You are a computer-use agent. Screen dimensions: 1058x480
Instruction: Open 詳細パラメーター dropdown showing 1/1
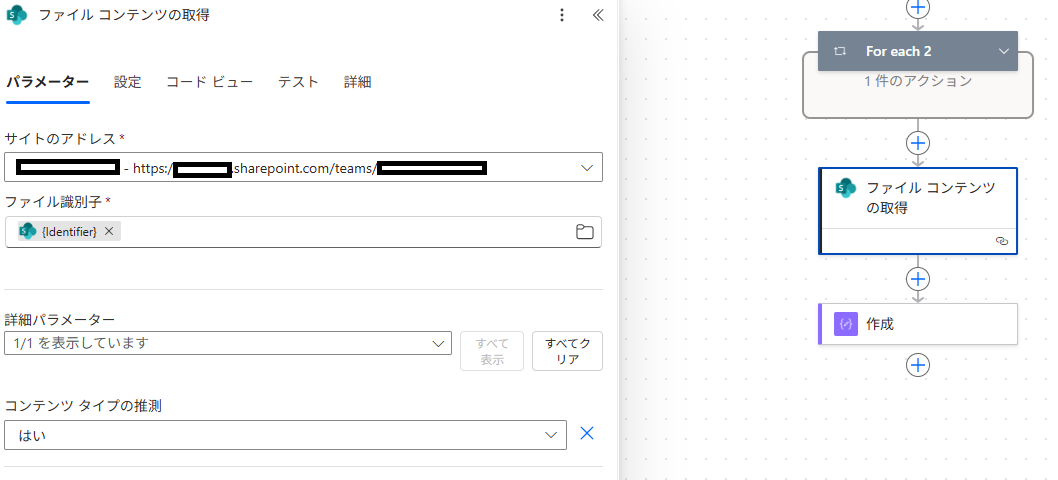(x=228, y=343)
